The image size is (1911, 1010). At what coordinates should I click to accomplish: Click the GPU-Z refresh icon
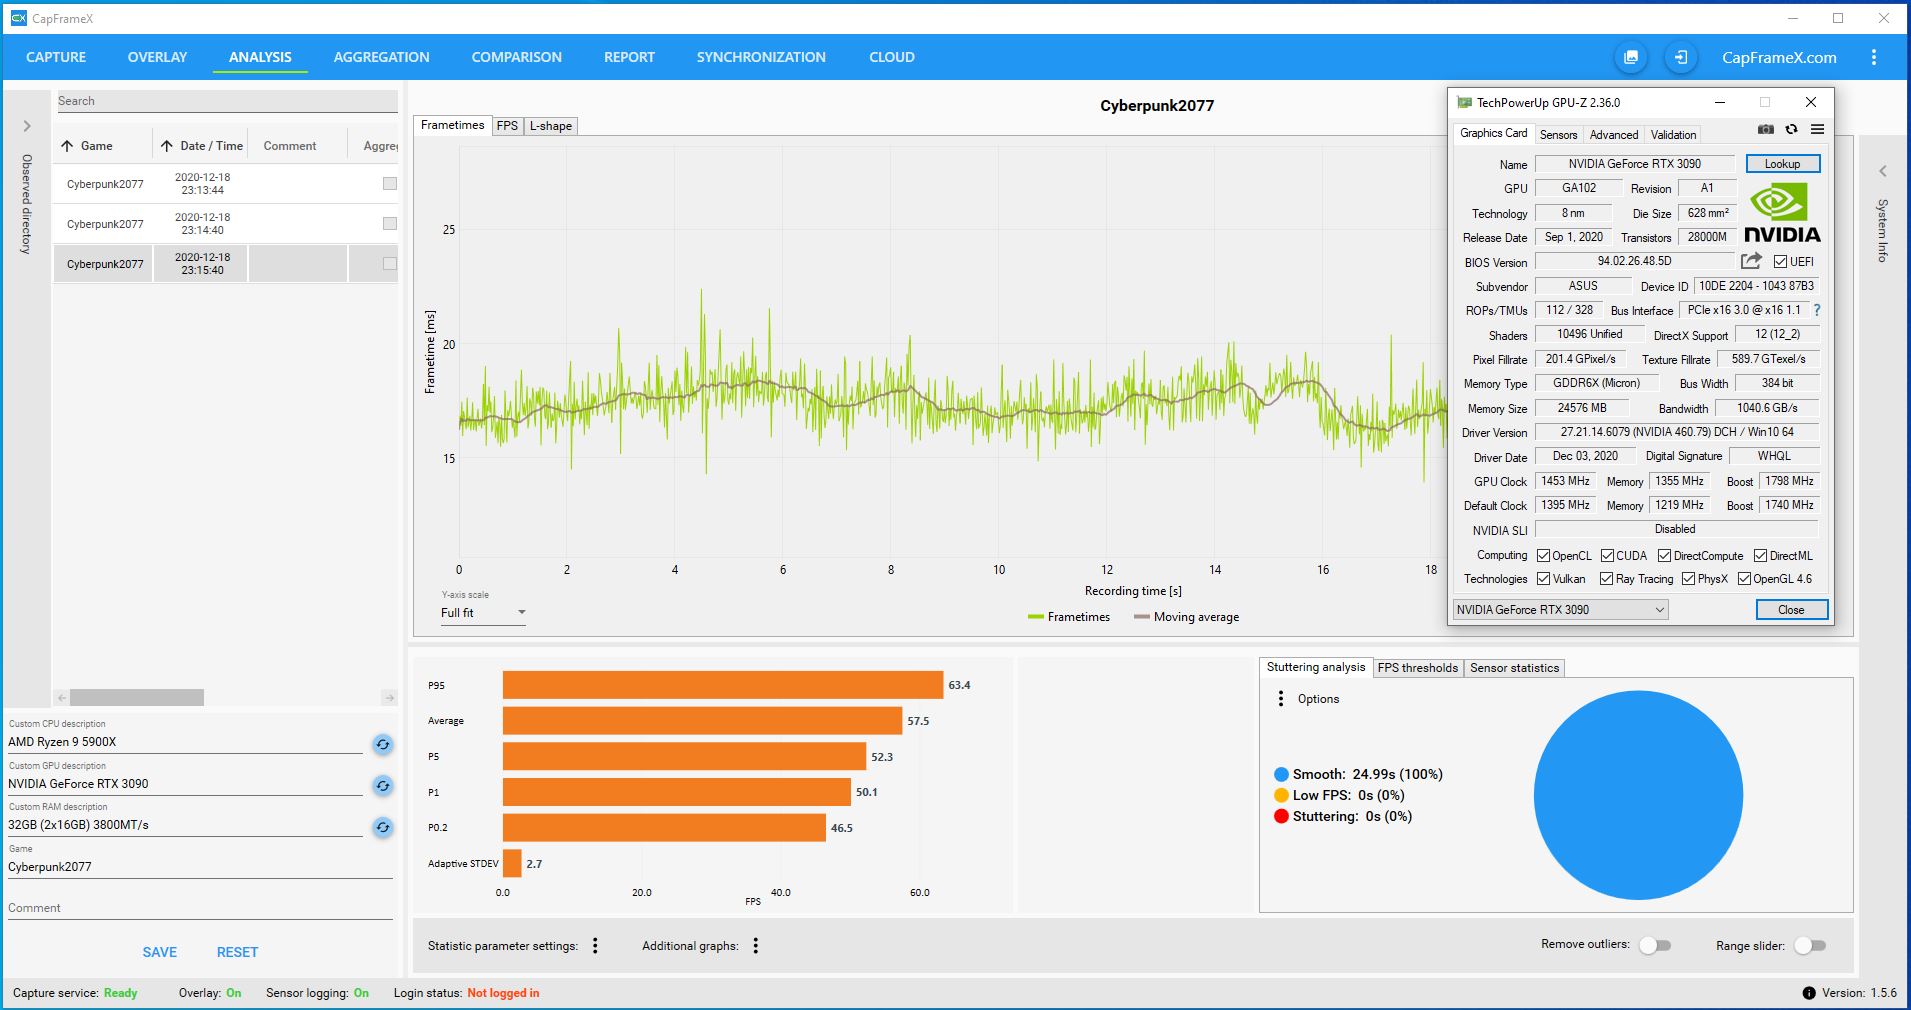1791,130
